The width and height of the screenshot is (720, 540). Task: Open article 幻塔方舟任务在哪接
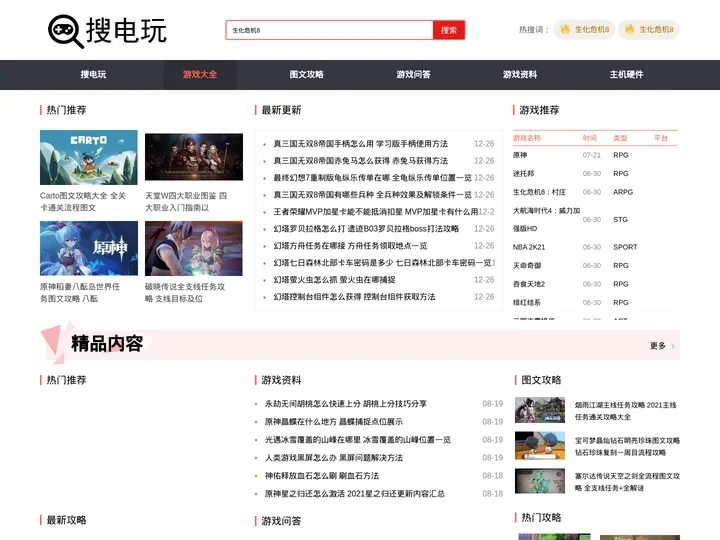click(350, 246)
